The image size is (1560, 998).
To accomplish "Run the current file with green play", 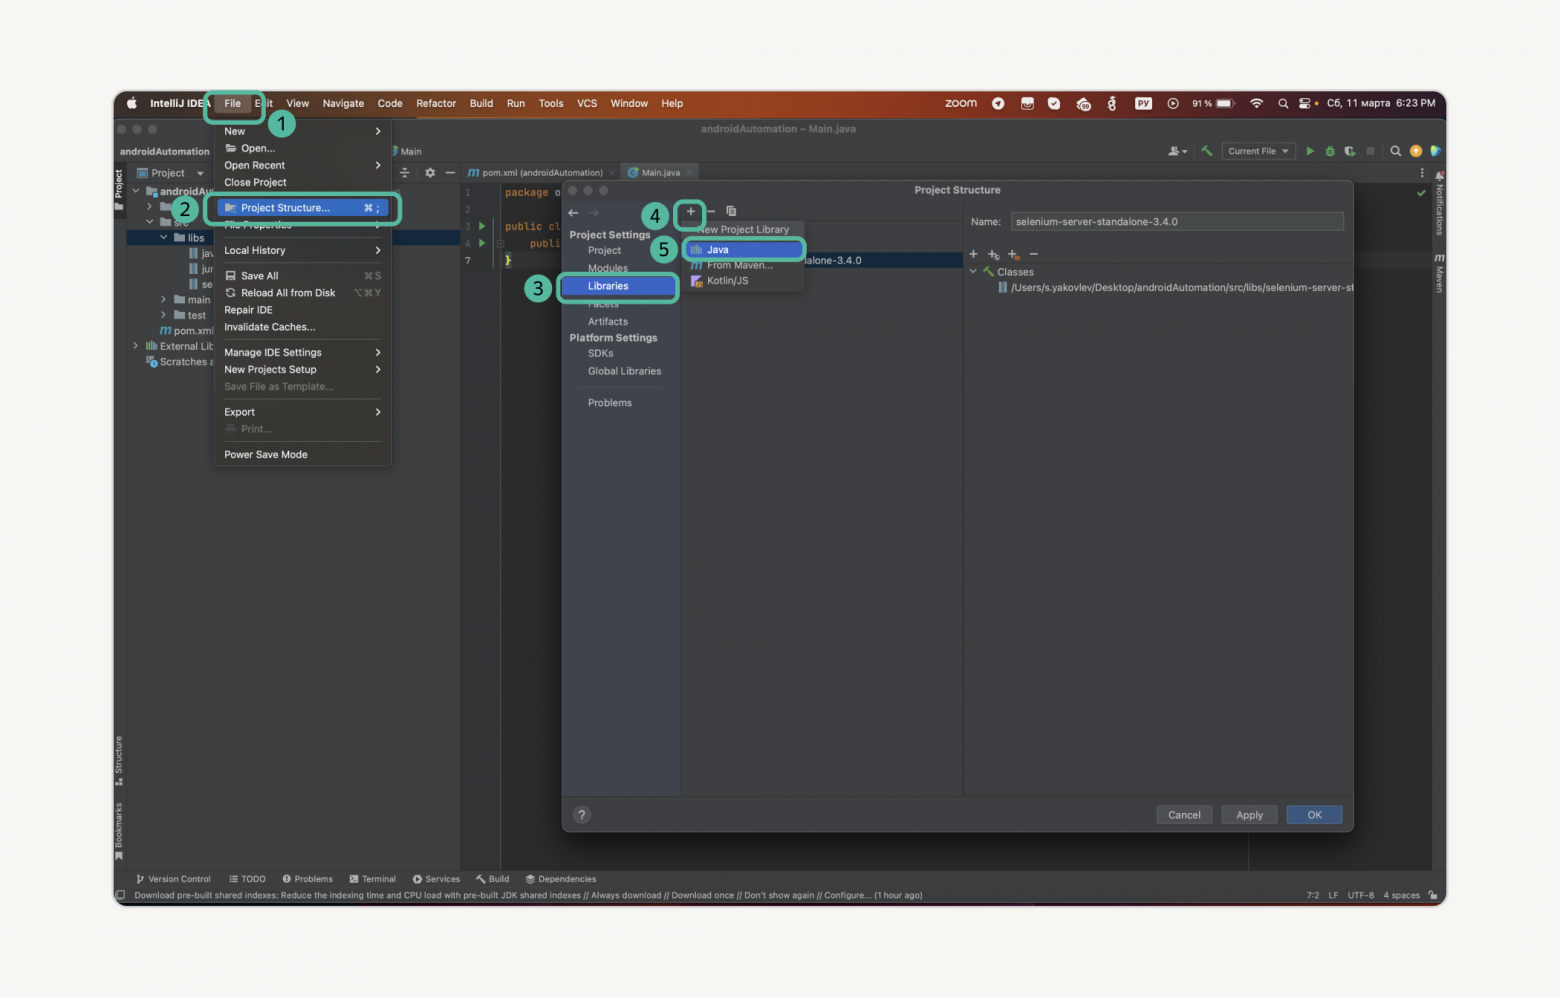I will (1310, 151).
